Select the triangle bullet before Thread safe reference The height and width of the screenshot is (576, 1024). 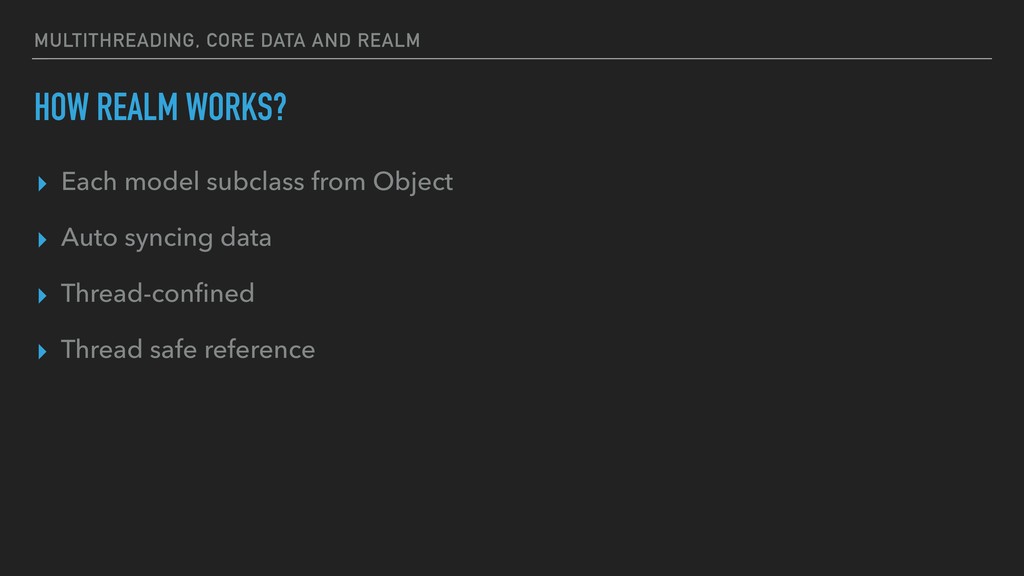[x=42, y=352]
